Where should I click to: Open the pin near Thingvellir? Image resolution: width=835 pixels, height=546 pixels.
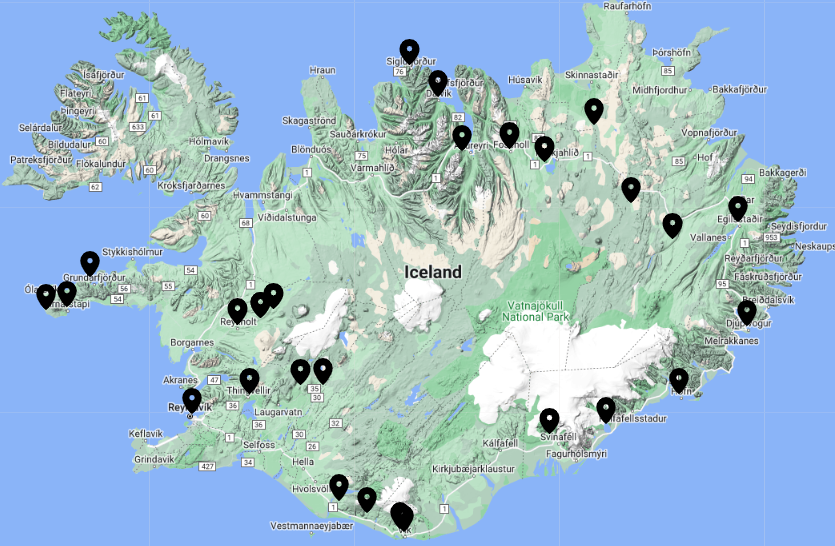pos(249,379)
